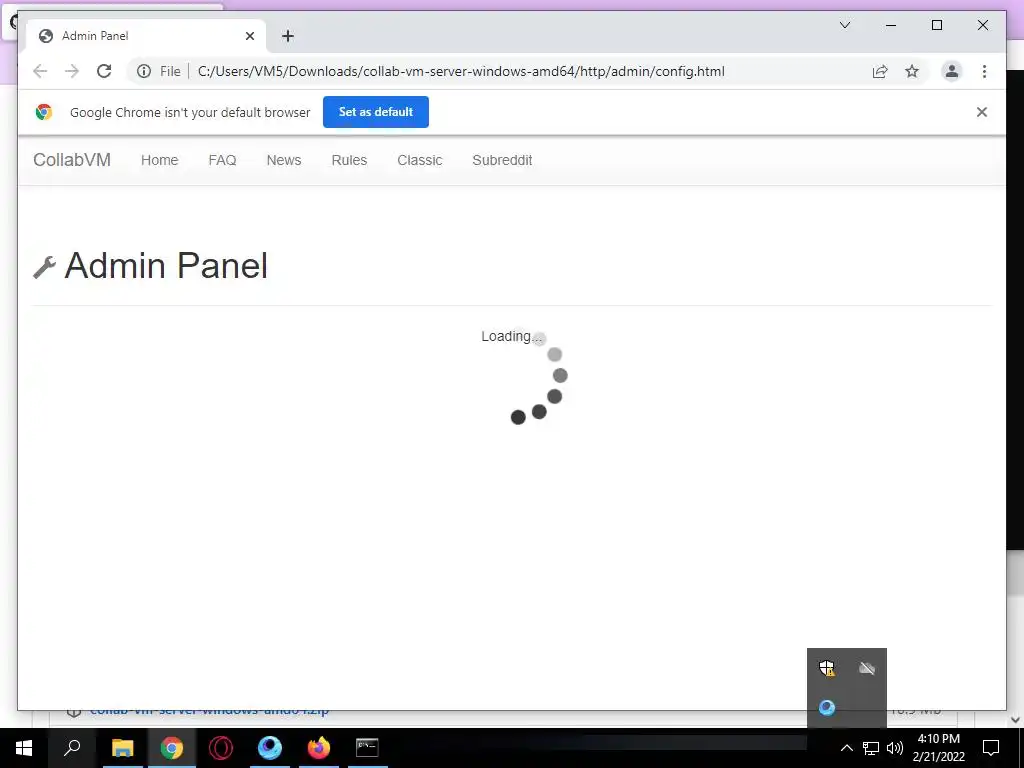The width and height of the screenshot is (1024, 768).
Task: Open the Subreddit navigation link
Action: pyautogui.click(x=502, y=160)
